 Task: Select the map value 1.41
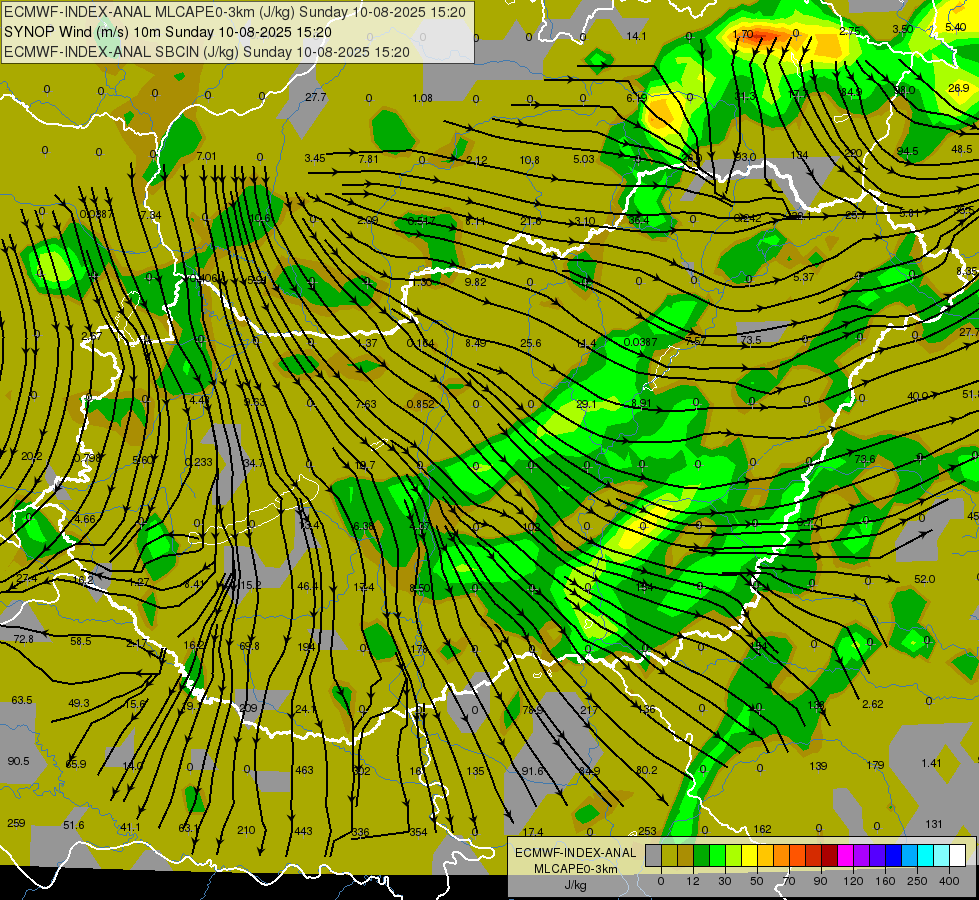pyautogui.click(x=931, y=763)
